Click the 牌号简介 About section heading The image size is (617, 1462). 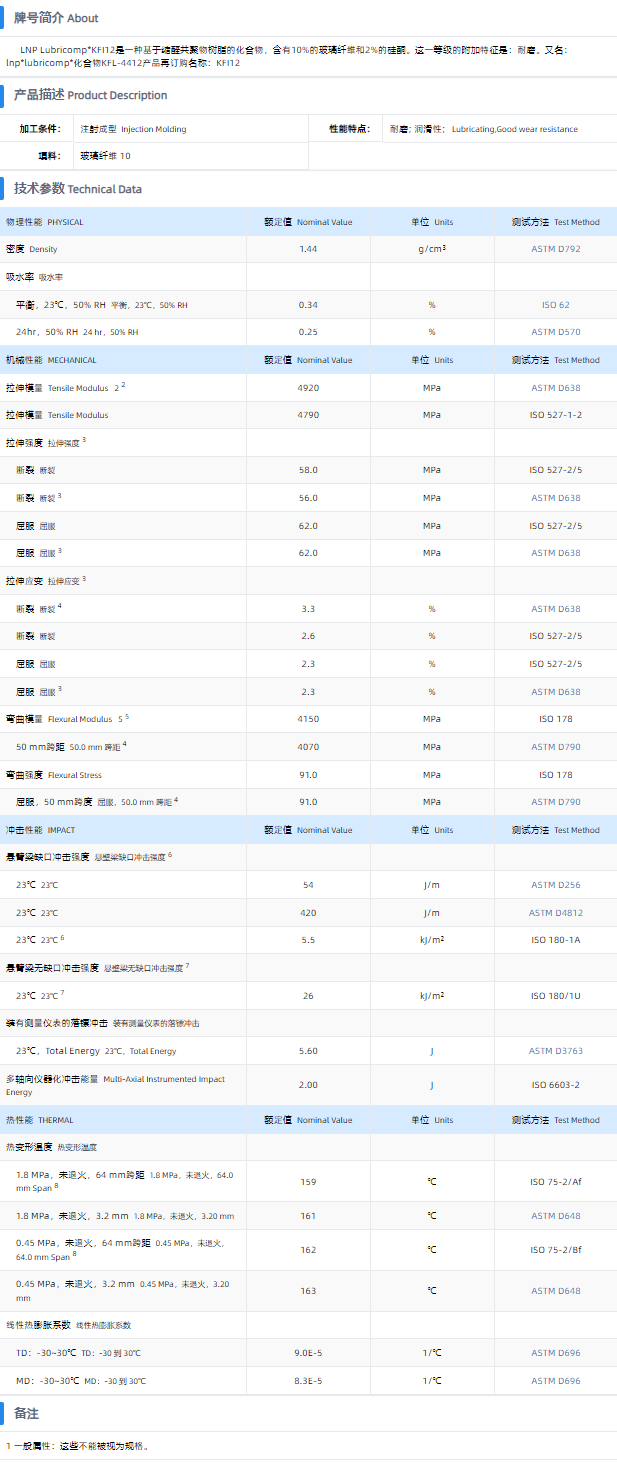click(x=56, y=18)
